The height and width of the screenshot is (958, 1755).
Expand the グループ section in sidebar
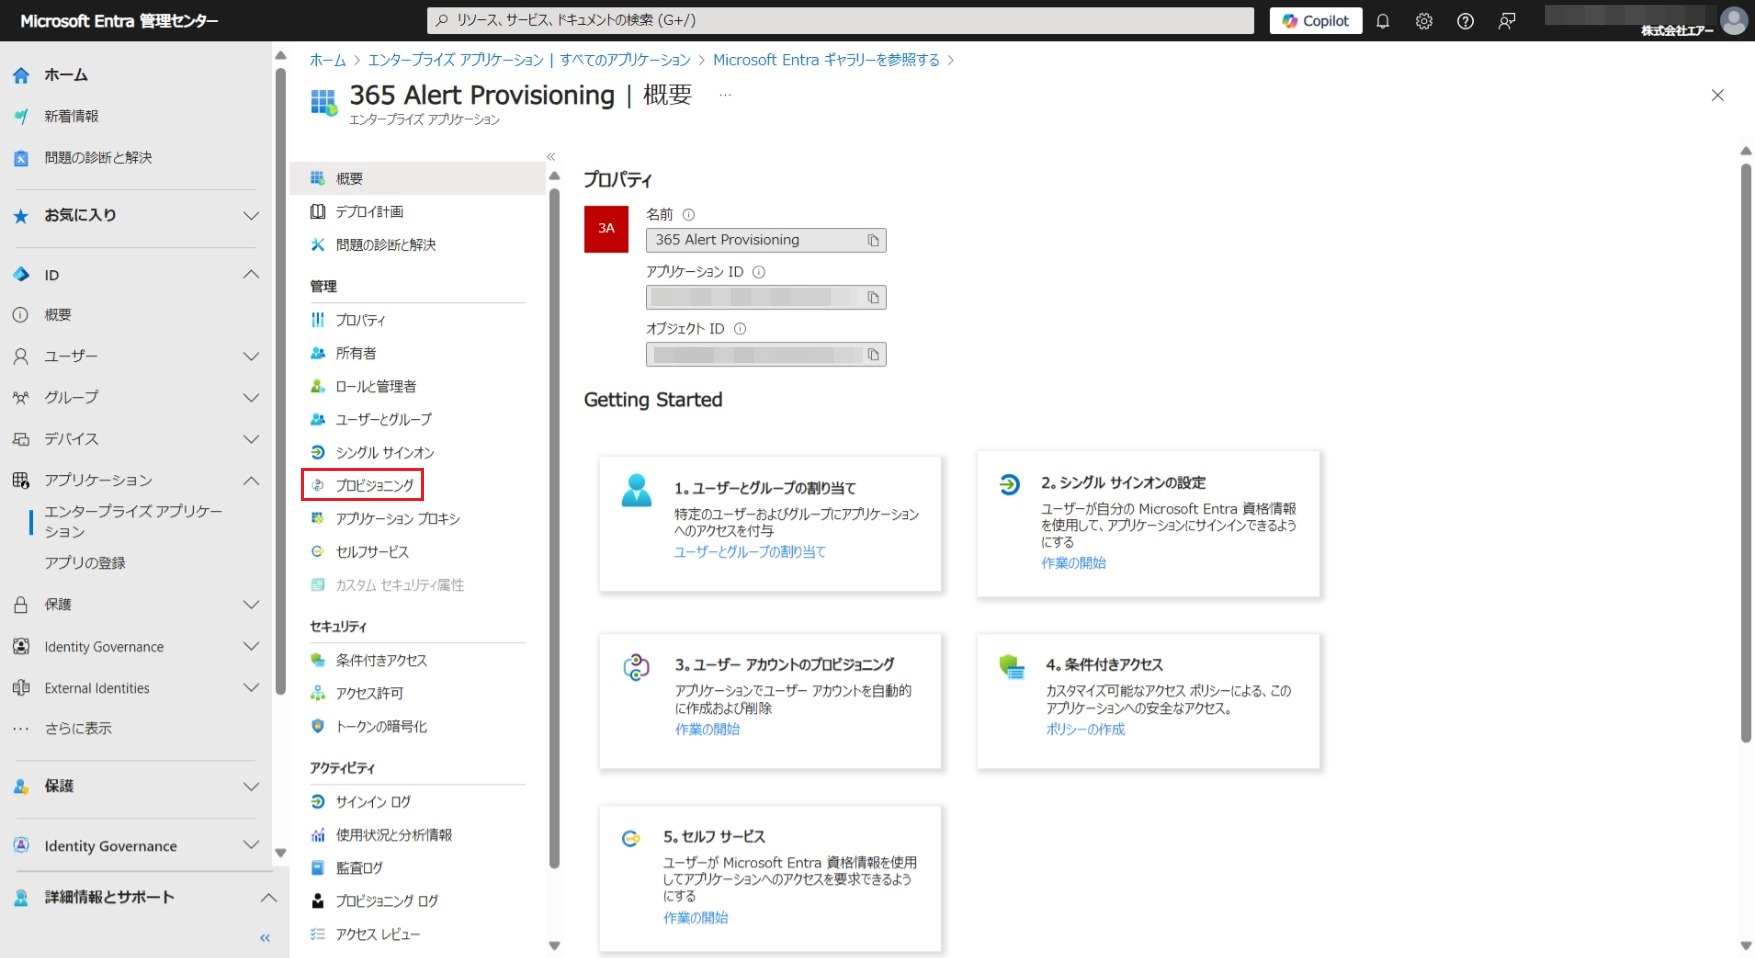tap(251, 398)
